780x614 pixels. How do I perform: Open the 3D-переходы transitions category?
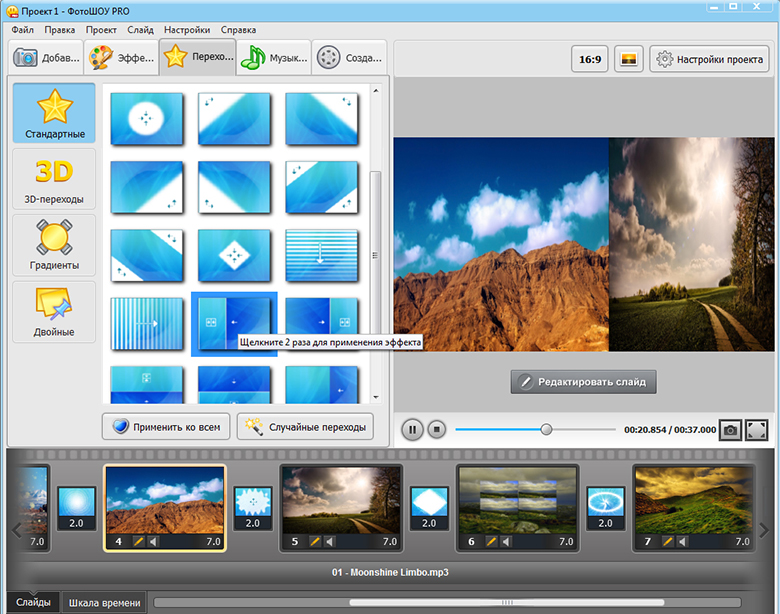click(54, 179)
